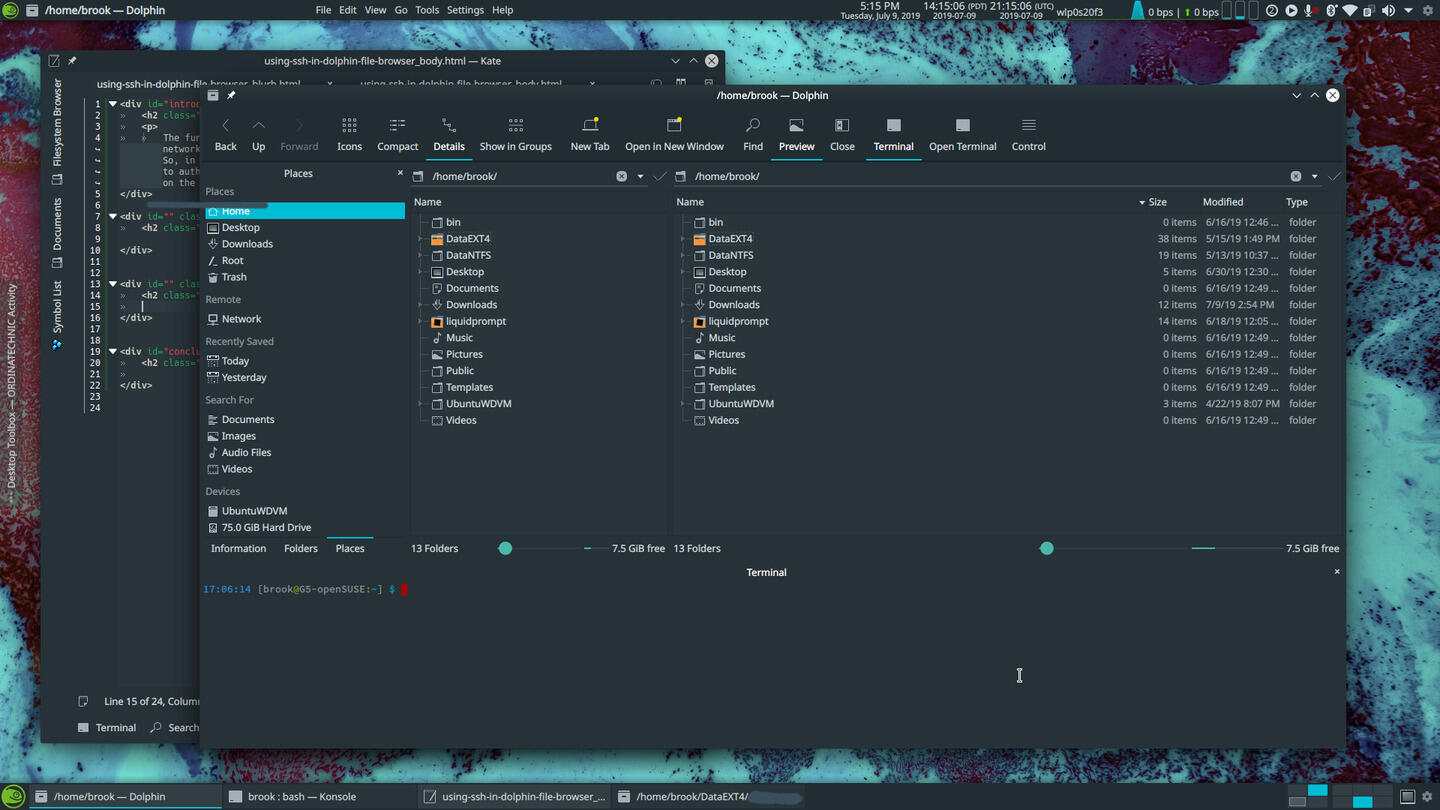Toggle the Preview panel
This screenshot has height=810, width=1440.
[795, 133]
